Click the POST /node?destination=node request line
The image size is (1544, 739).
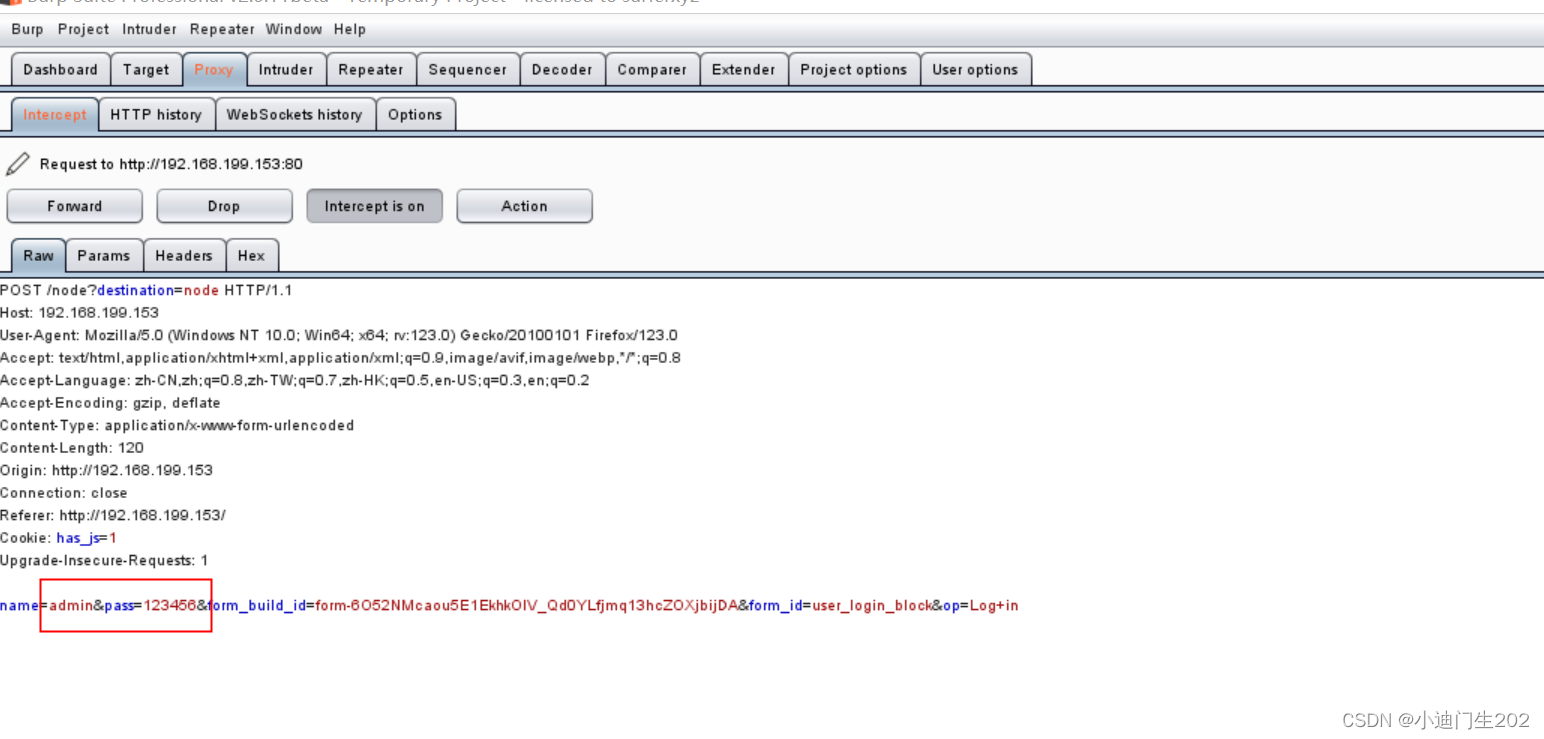(x=146, y=290)
